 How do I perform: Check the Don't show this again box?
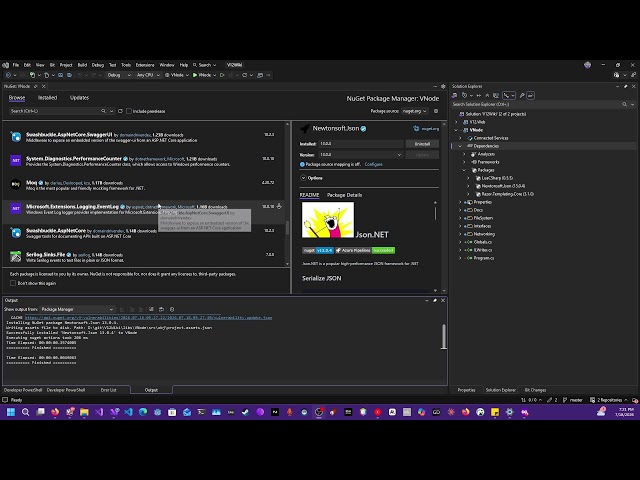click(x=13, y=283)
